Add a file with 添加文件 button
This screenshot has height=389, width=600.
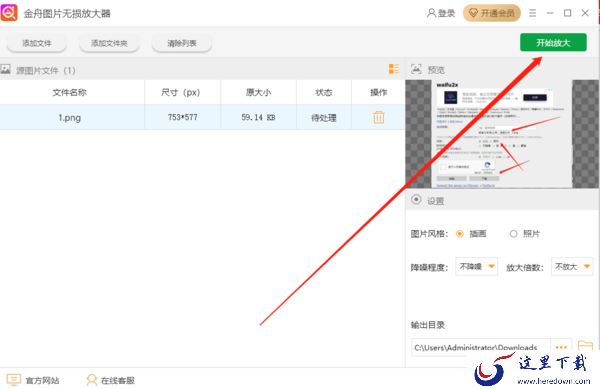[x=37, y=43]
